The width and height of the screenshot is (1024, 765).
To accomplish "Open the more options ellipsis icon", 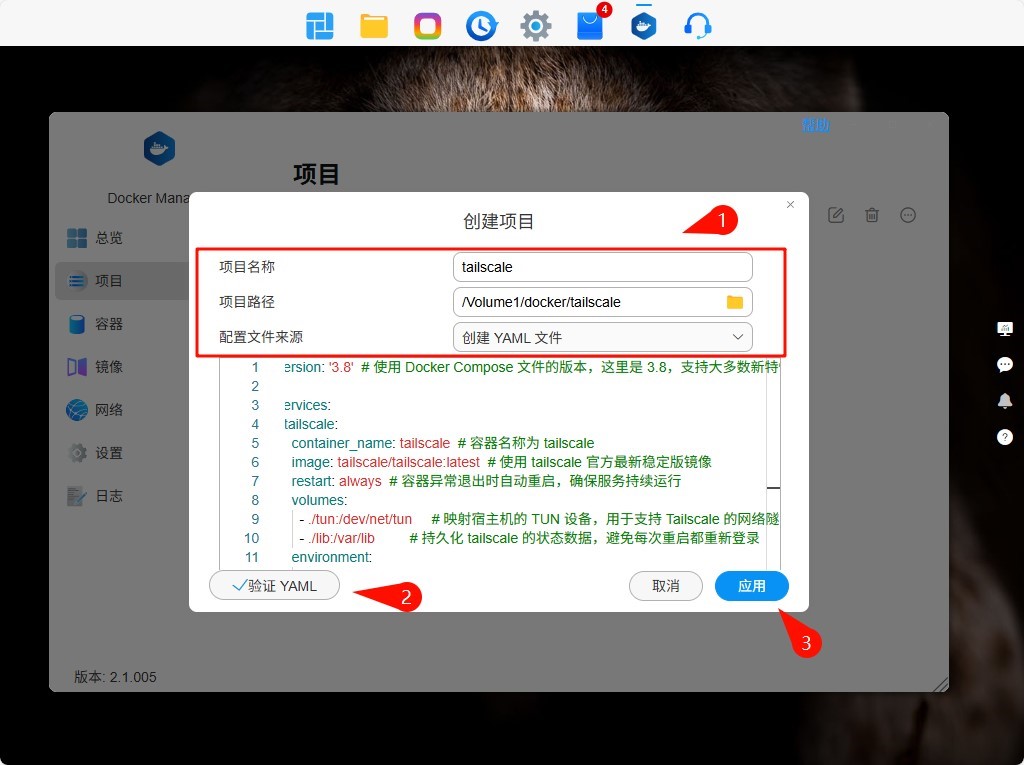I will (908, 215).
